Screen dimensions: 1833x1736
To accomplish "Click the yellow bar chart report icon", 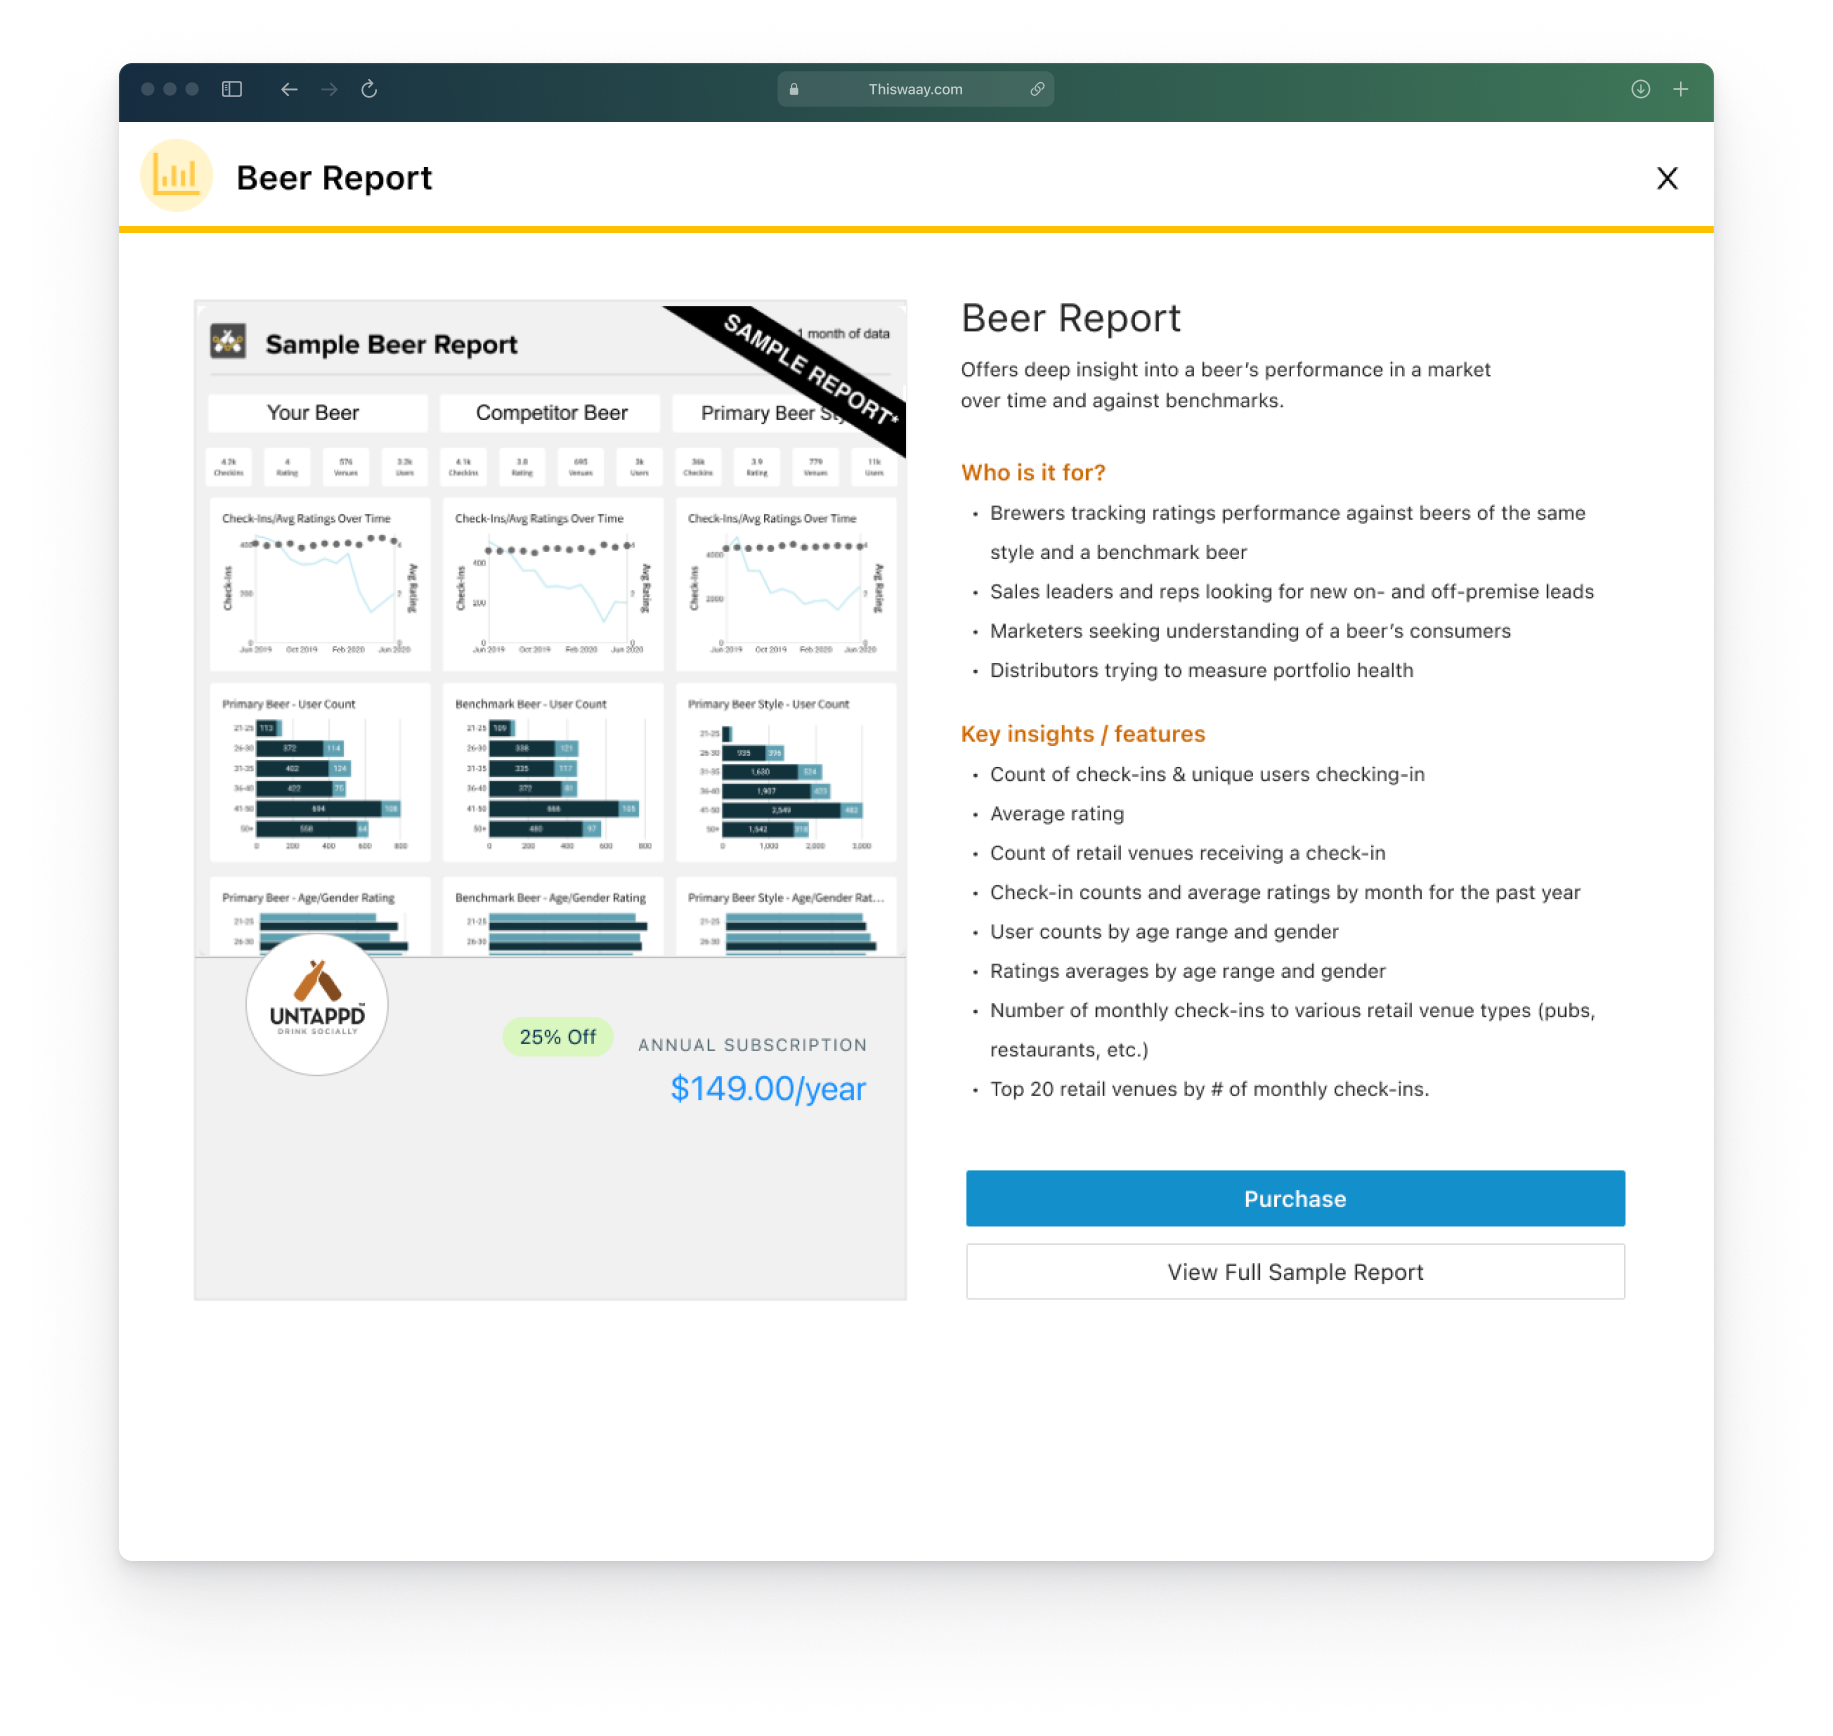I will pos(177,177).
